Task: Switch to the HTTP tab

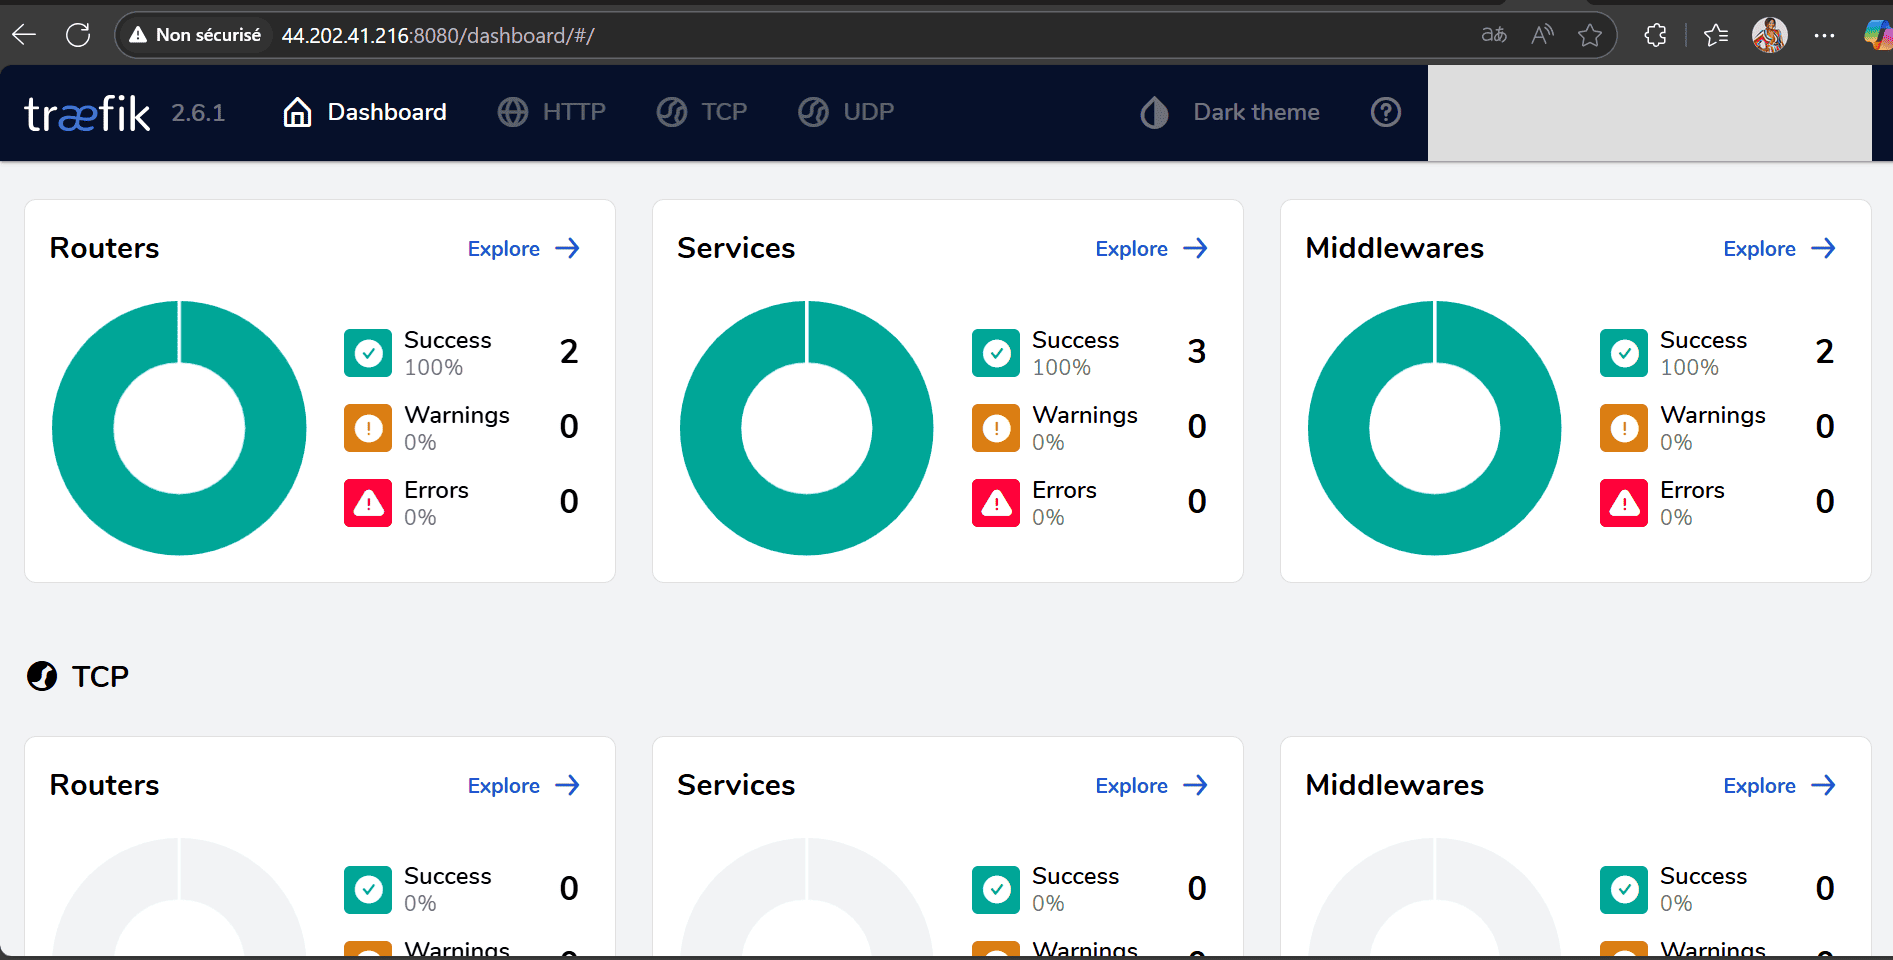Action: pyautogui.click(x=553, y=112)
